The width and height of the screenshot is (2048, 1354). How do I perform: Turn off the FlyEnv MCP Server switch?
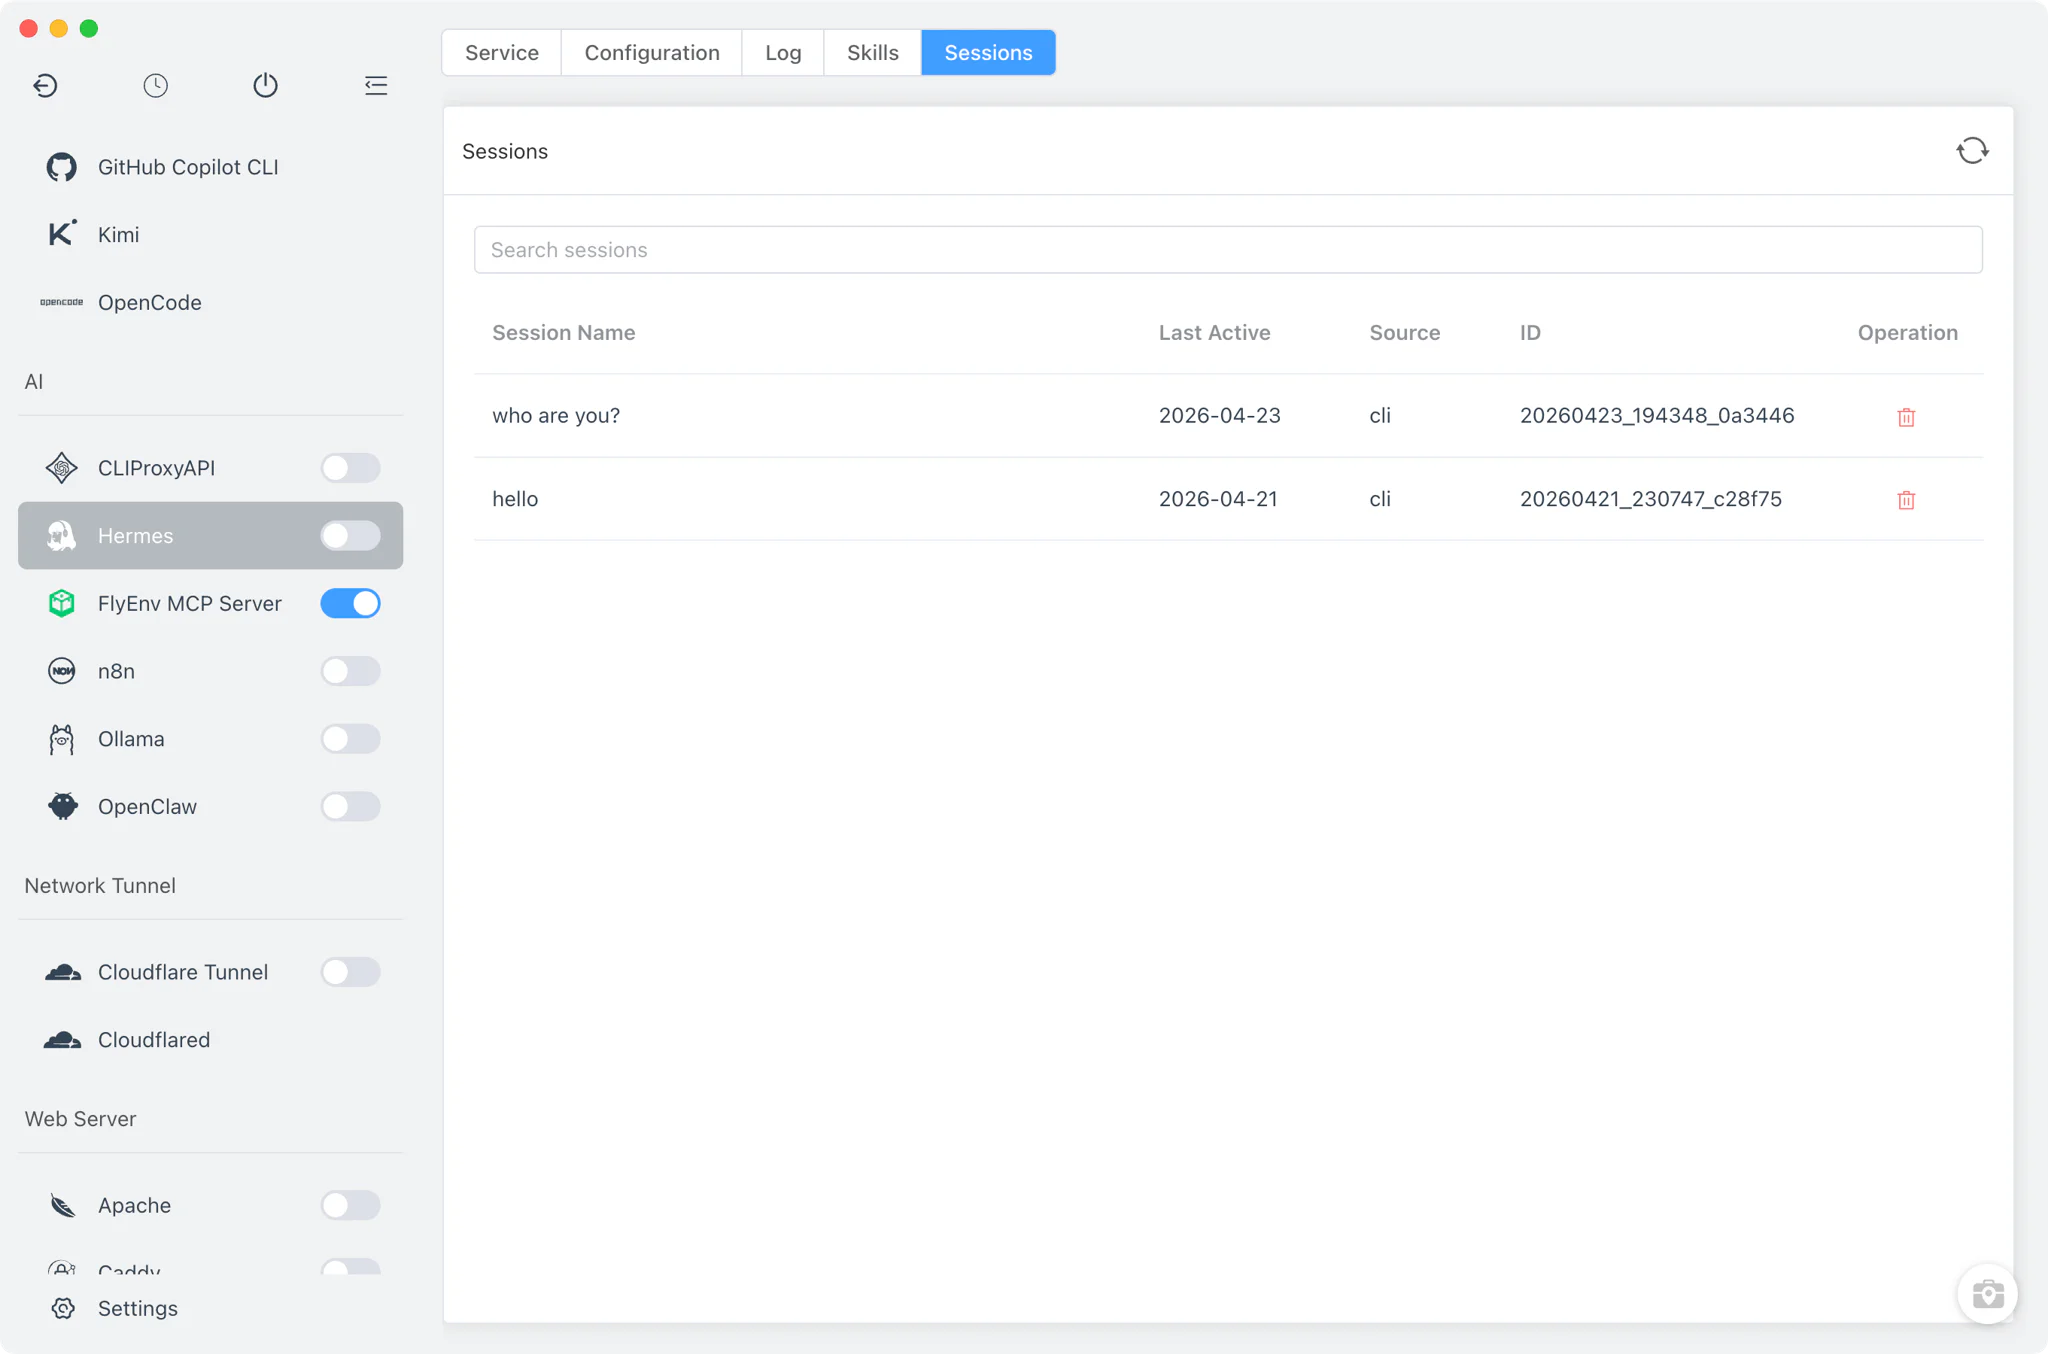point(350,603)
